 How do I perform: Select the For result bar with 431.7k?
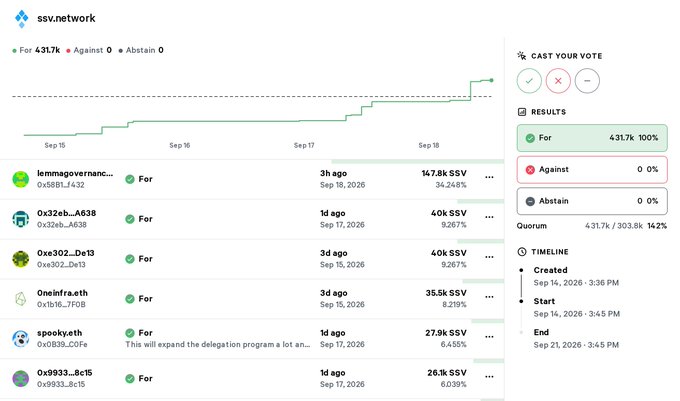coord(592,138)
